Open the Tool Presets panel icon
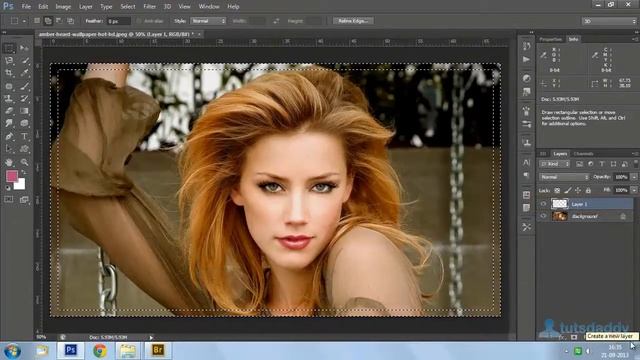Viewport: 640px width, 360px height. coord(527,227)
